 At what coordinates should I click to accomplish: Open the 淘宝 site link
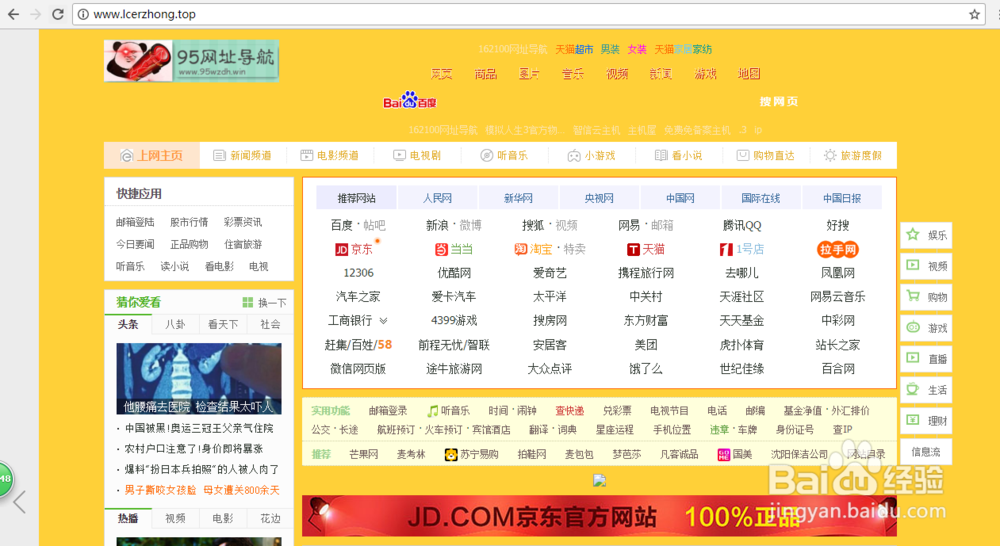(x=533, y=249)
